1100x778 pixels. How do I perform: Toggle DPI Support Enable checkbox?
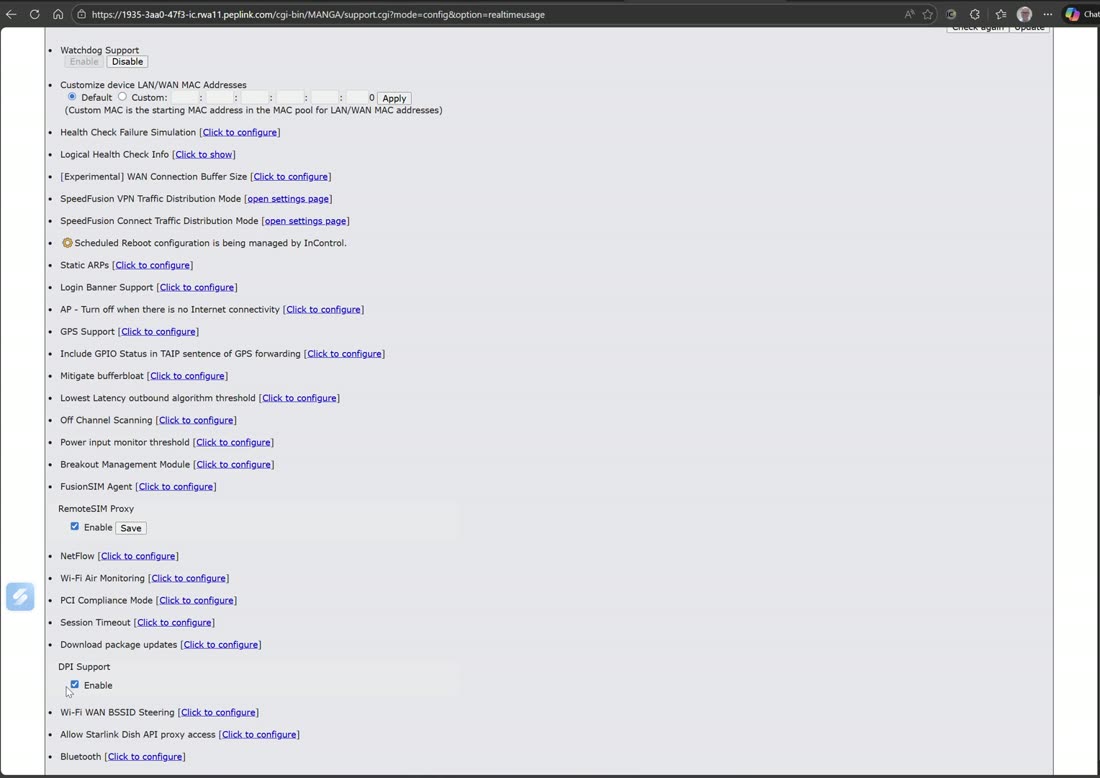pyautogui.click(x=74, y=685)
